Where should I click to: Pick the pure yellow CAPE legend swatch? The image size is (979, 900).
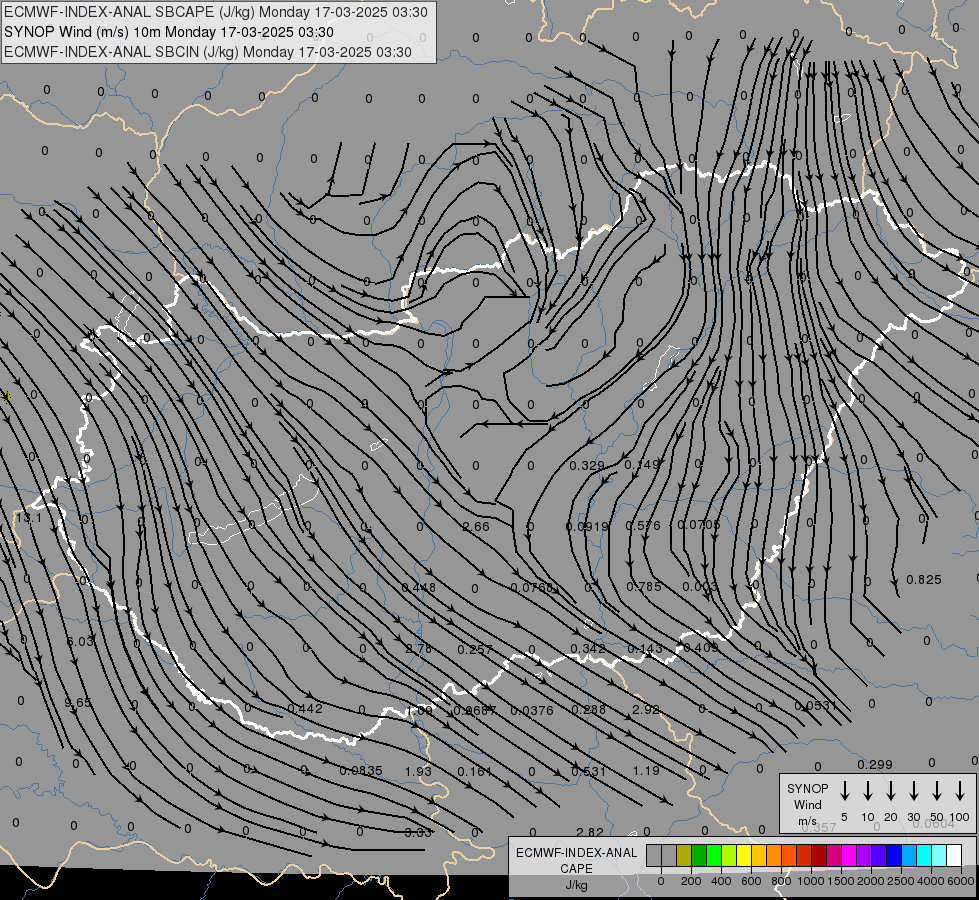[x=744, y=855]
